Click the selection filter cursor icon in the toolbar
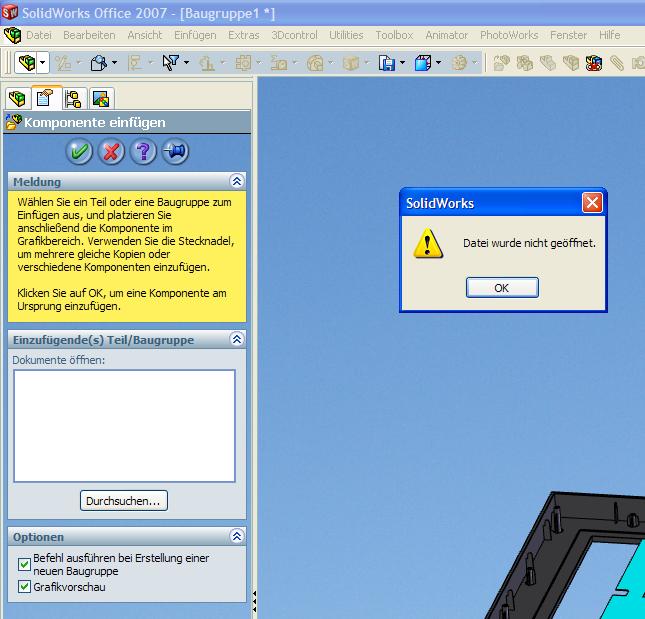This screenshot has height=619, width=645. click(170, 63)
